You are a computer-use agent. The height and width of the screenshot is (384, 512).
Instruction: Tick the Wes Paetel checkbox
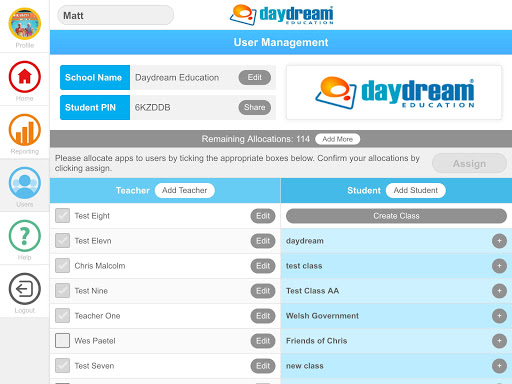[x=62, y=341]
